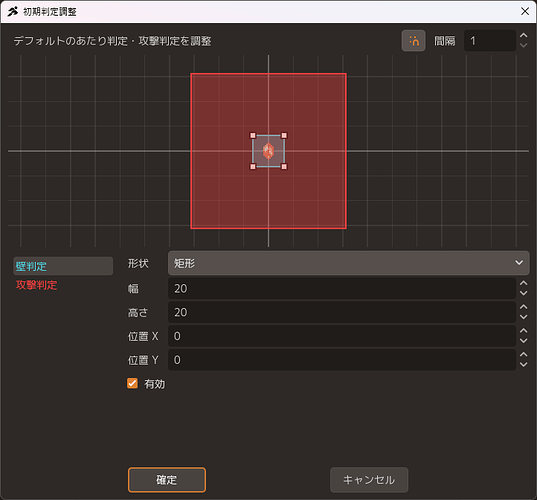The height and width of the screenshot is (500, 537).
Task: Click the 高さ height input field
Action: [342, 312]
